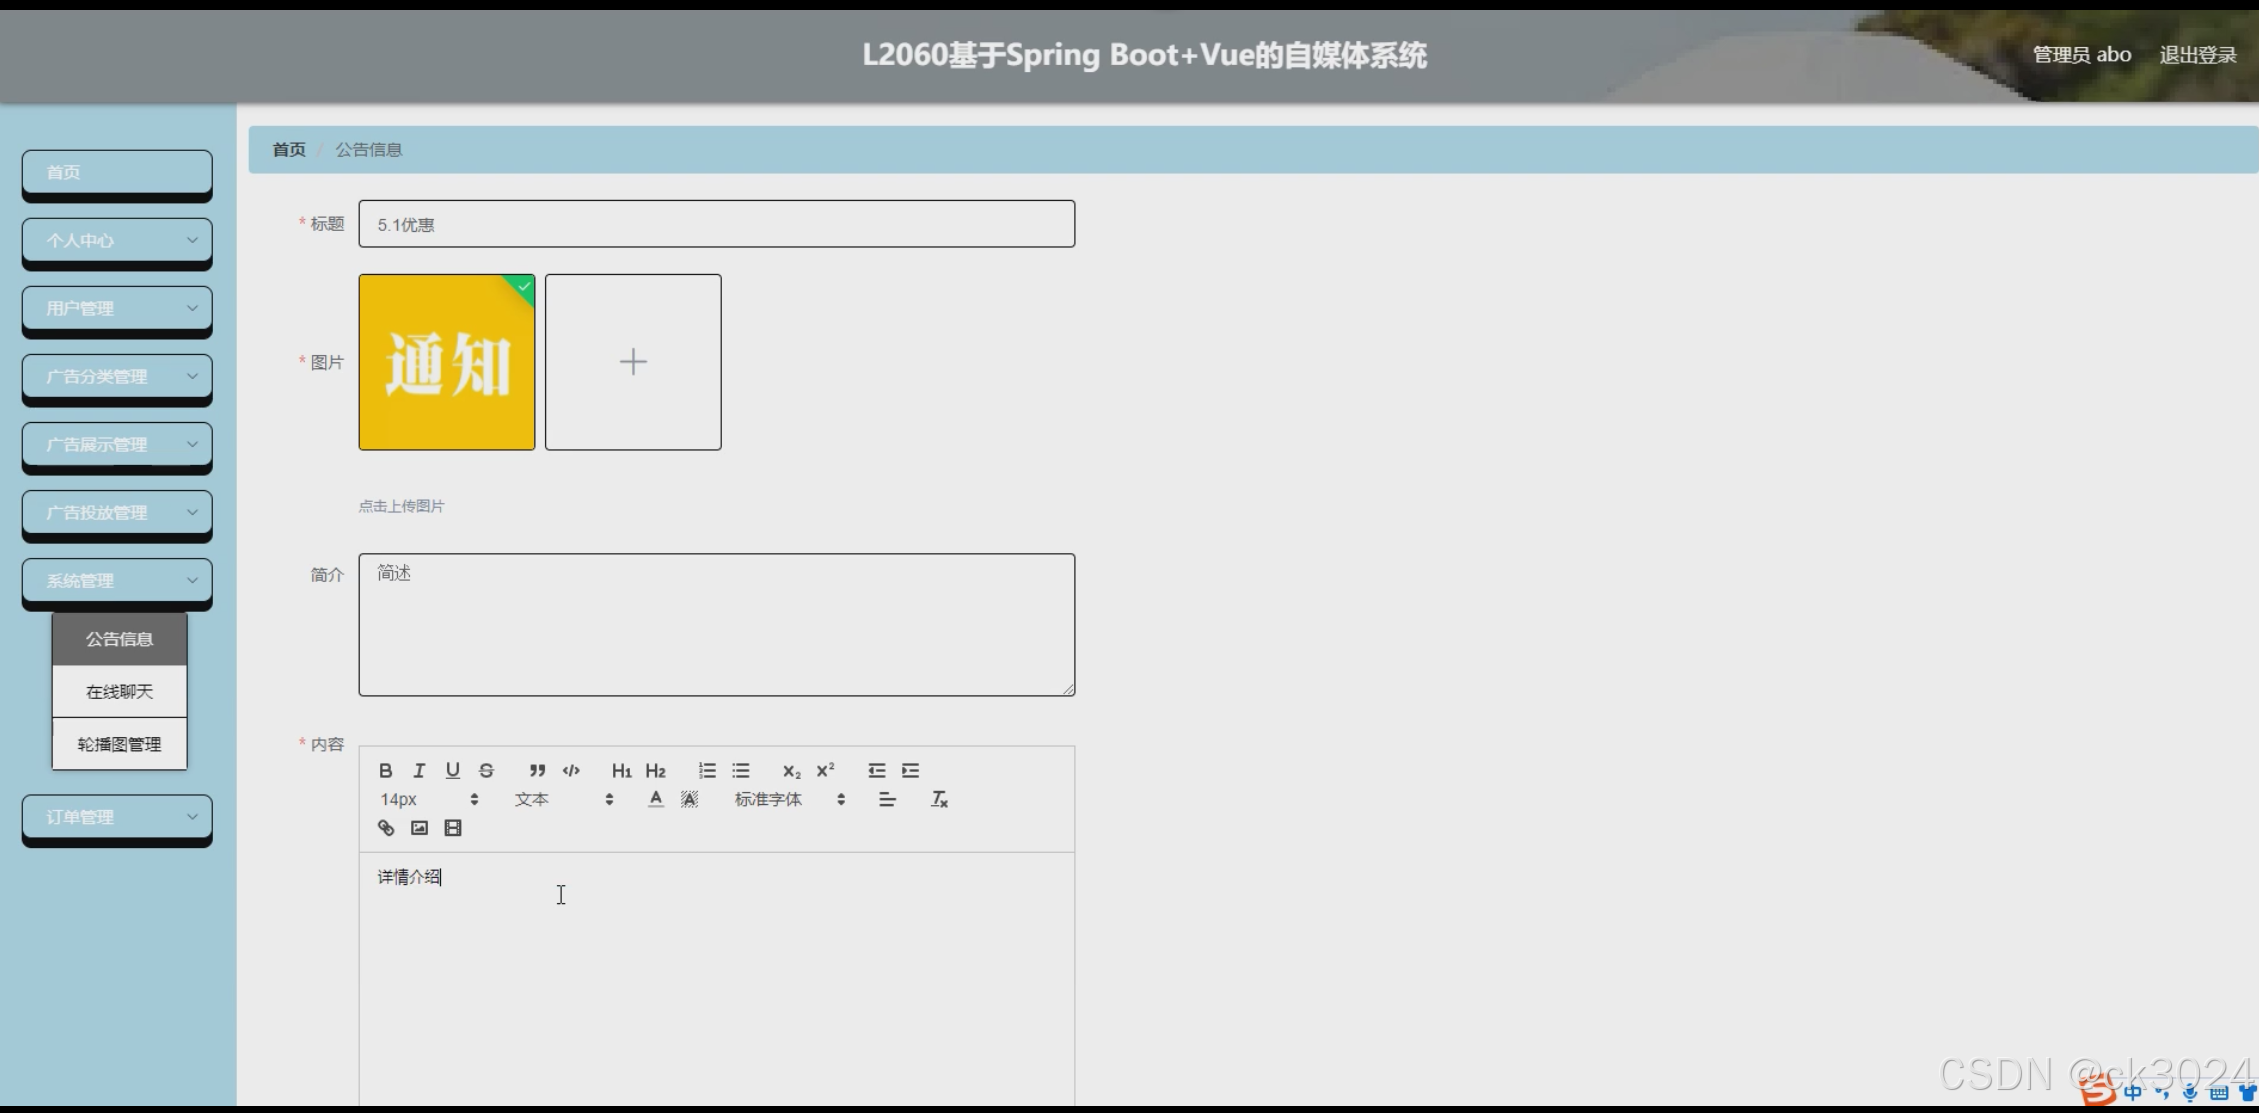Viewport: 2259px width, 1113px height.
Task: Click the insert link icon
Action: (x=385, y=827)
